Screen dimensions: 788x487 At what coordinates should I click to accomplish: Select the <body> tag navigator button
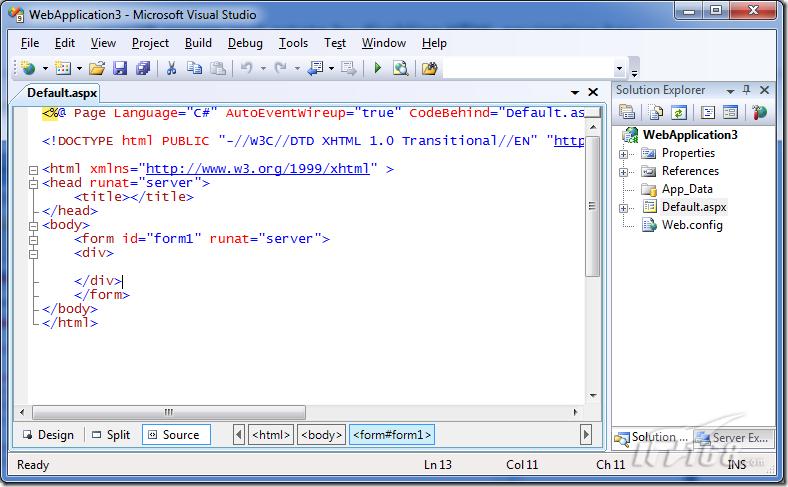click(x=322, y=435)
